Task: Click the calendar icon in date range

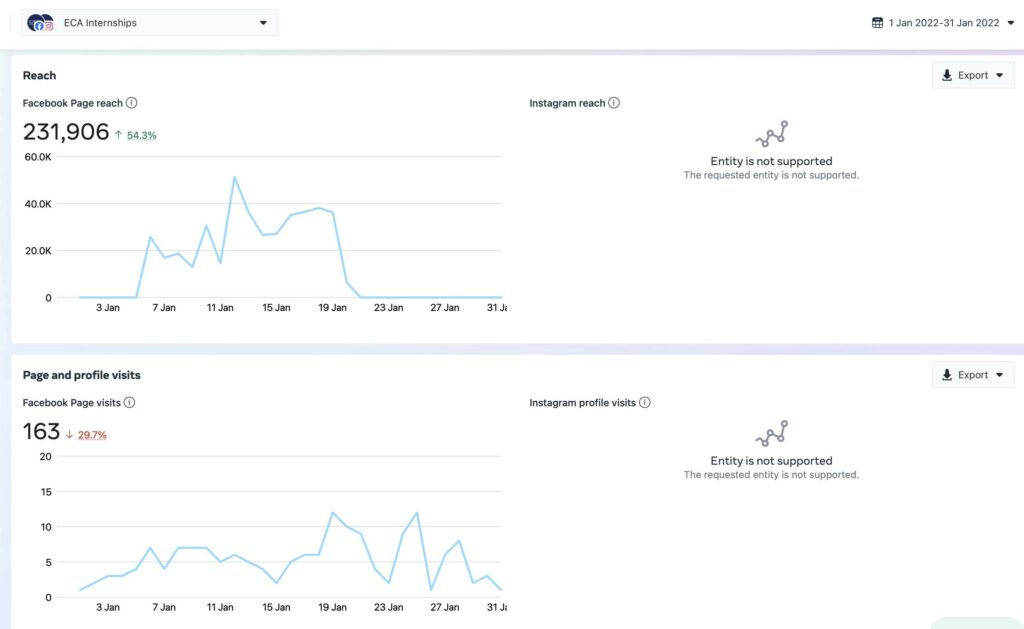Action: [878, 22]
